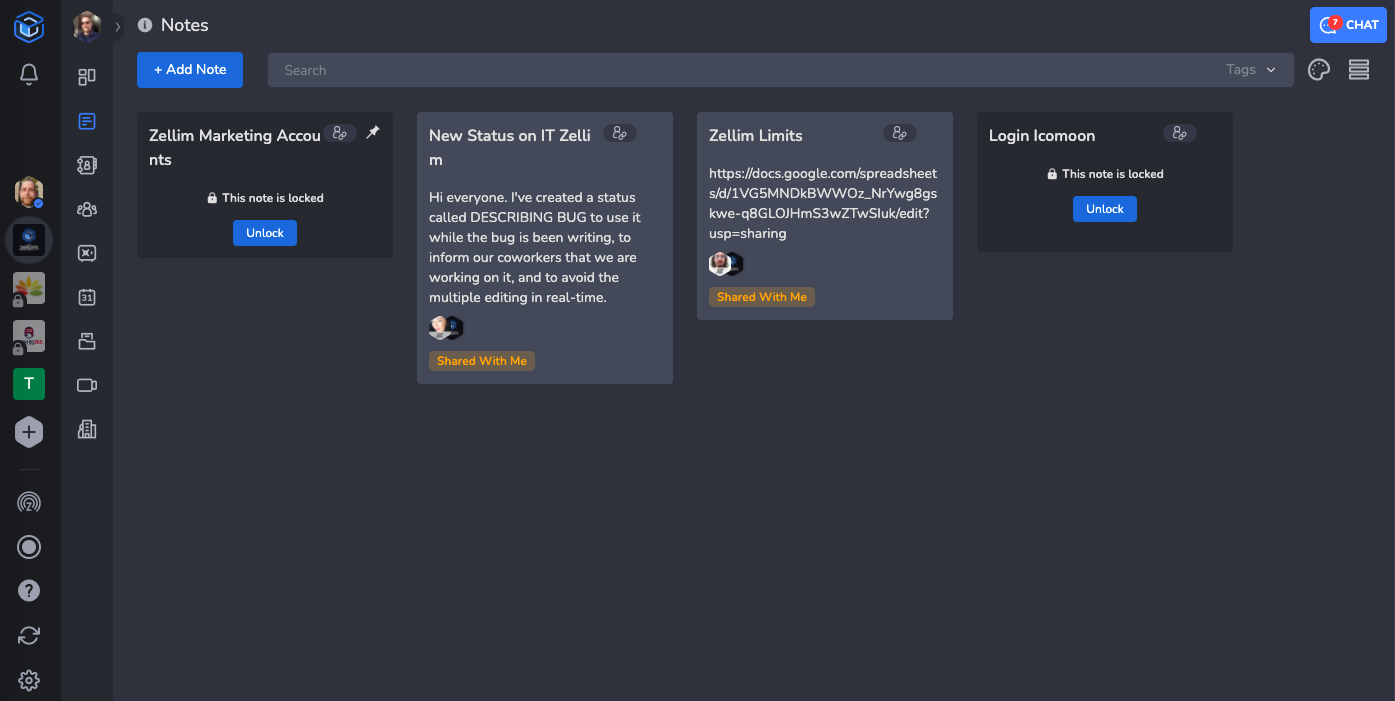Open the team members icon in sidebar
The height and width of the screenshot is (701, 1395).
tap(87, 209)
